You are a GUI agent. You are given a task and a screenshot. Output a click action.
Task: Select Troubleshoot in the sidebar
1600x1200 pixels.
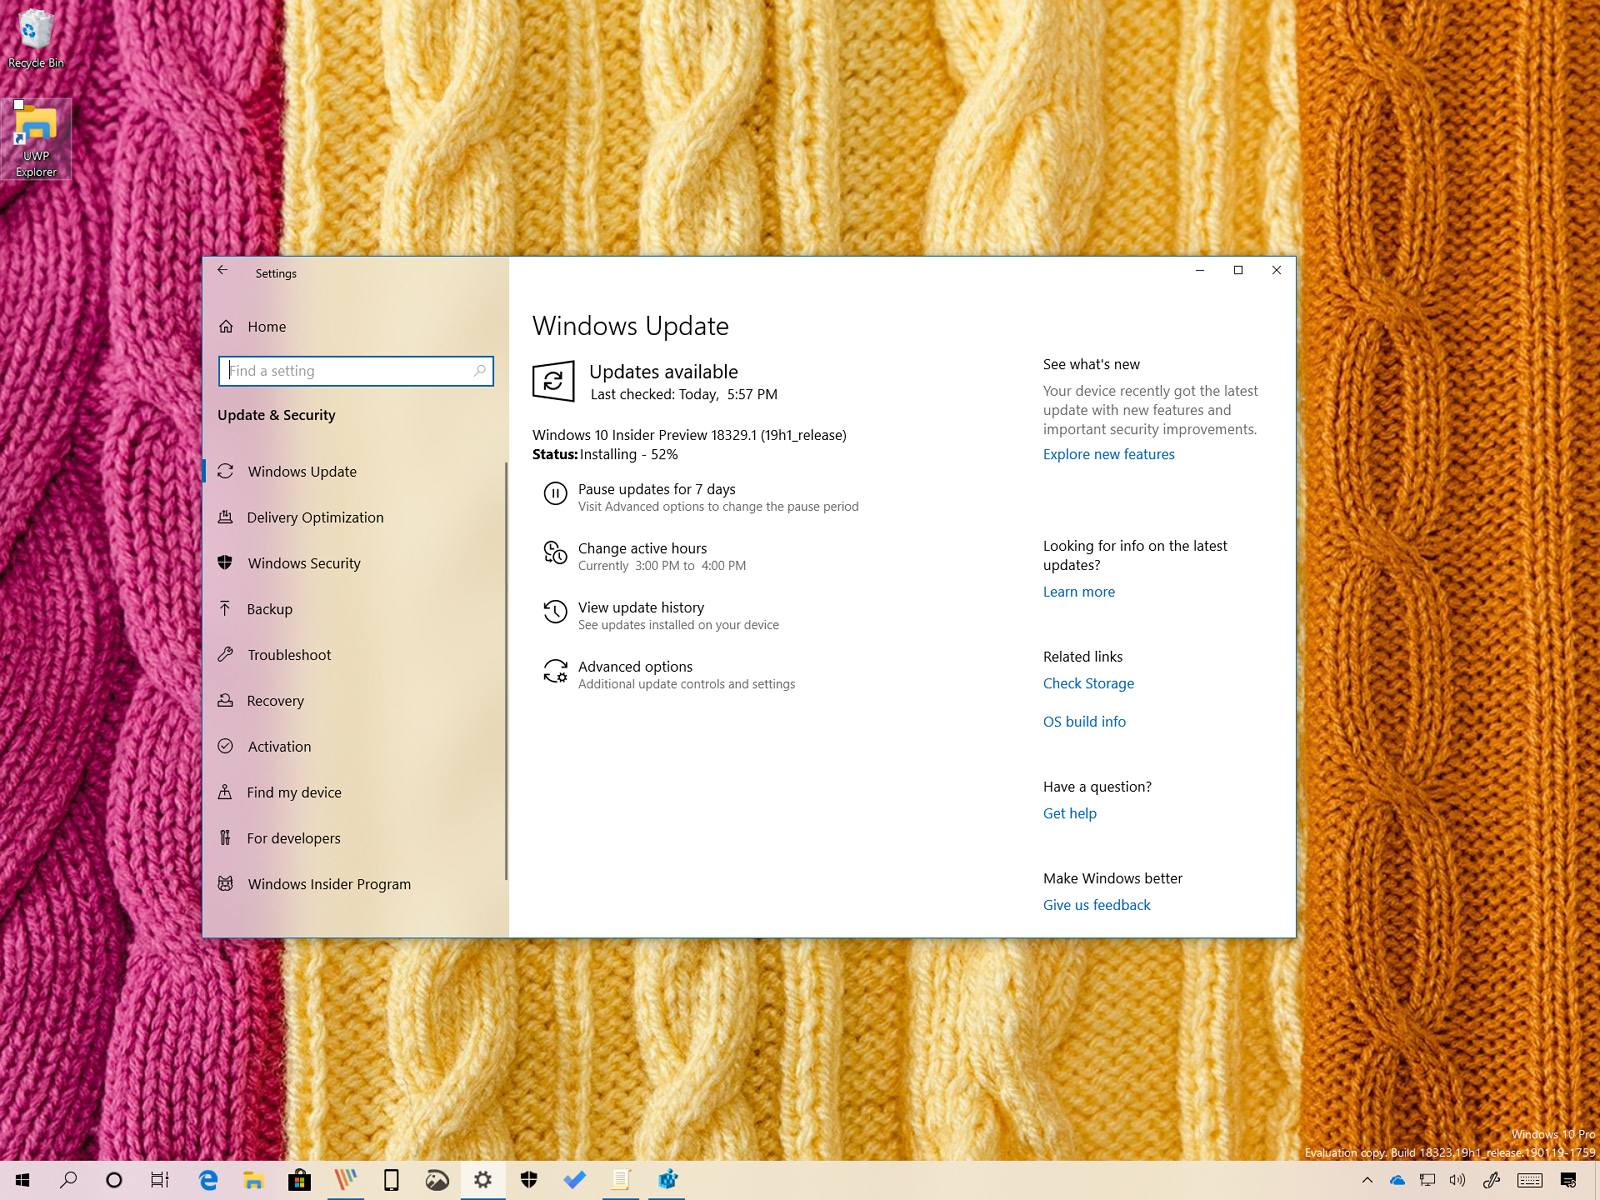pos(289,655)
